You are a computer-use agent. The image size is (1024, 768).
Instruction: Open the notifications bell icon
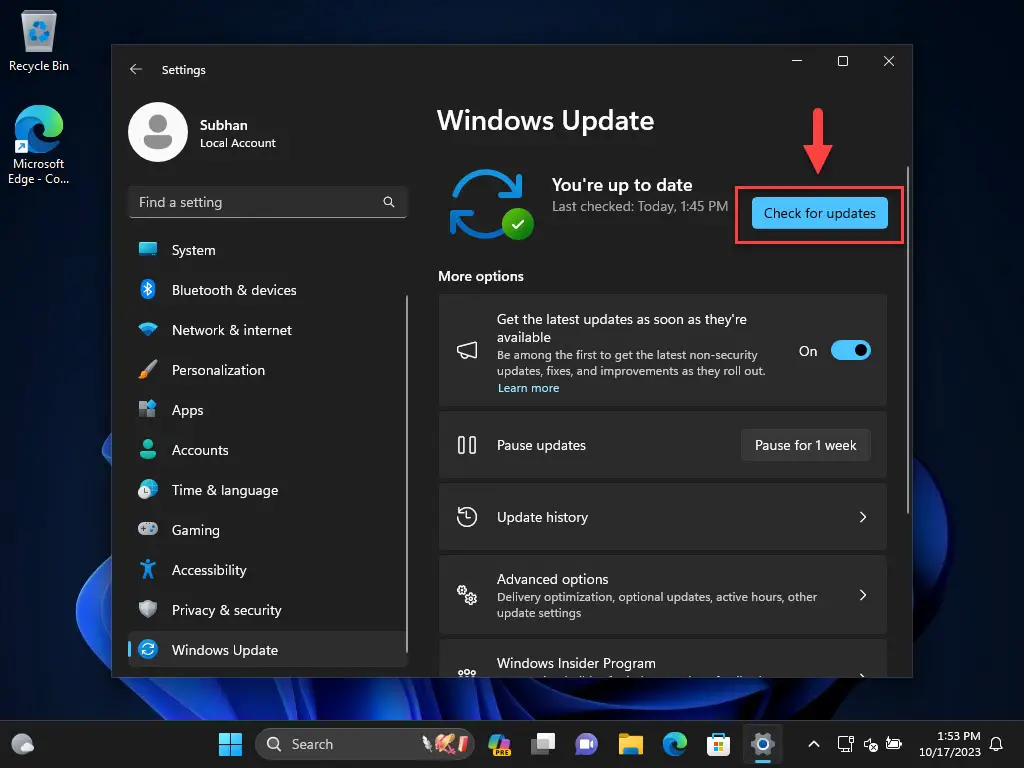coord(996,744)
